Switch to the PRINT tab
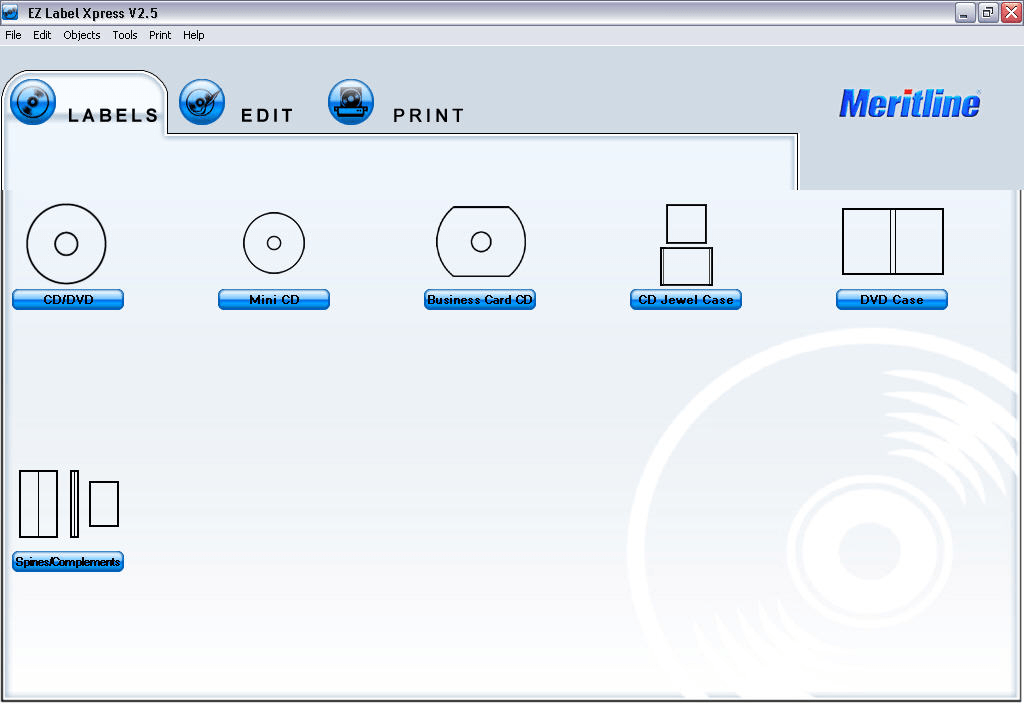The height and width of the screenshot is (704, 1024). [429, 115]
